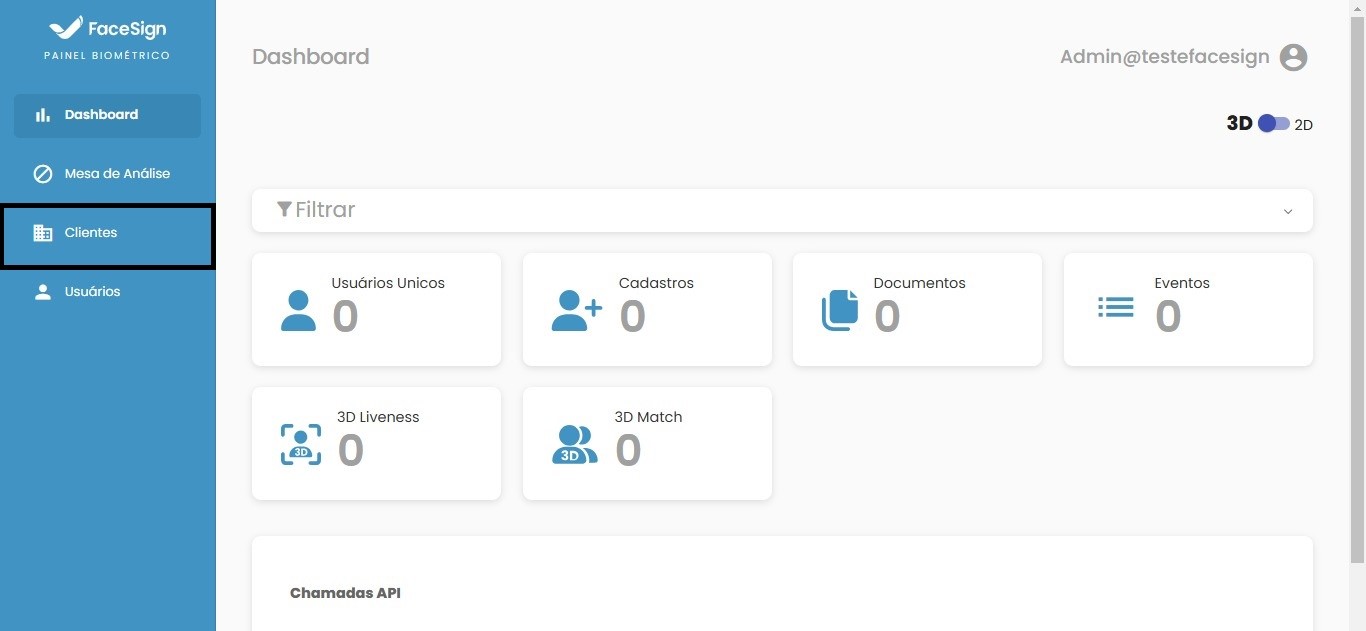The image size is (1366, 631).
Task: Click the Filtrar funnel label
Action: coord(316,210)
